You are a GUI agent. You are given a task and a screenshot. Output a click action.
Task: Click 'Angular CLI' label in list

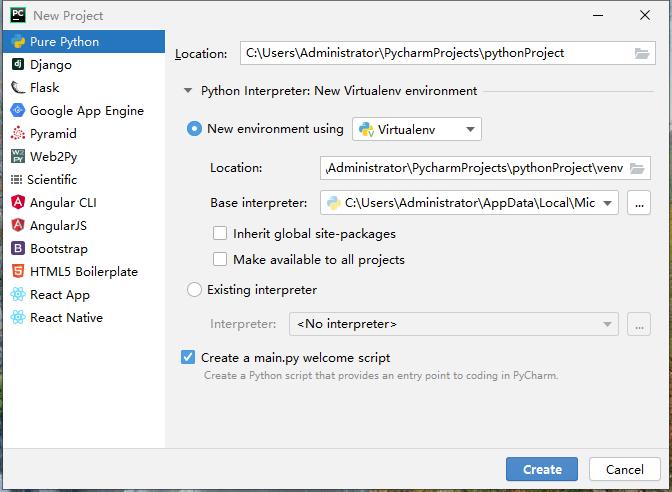[x=63, y=202]
